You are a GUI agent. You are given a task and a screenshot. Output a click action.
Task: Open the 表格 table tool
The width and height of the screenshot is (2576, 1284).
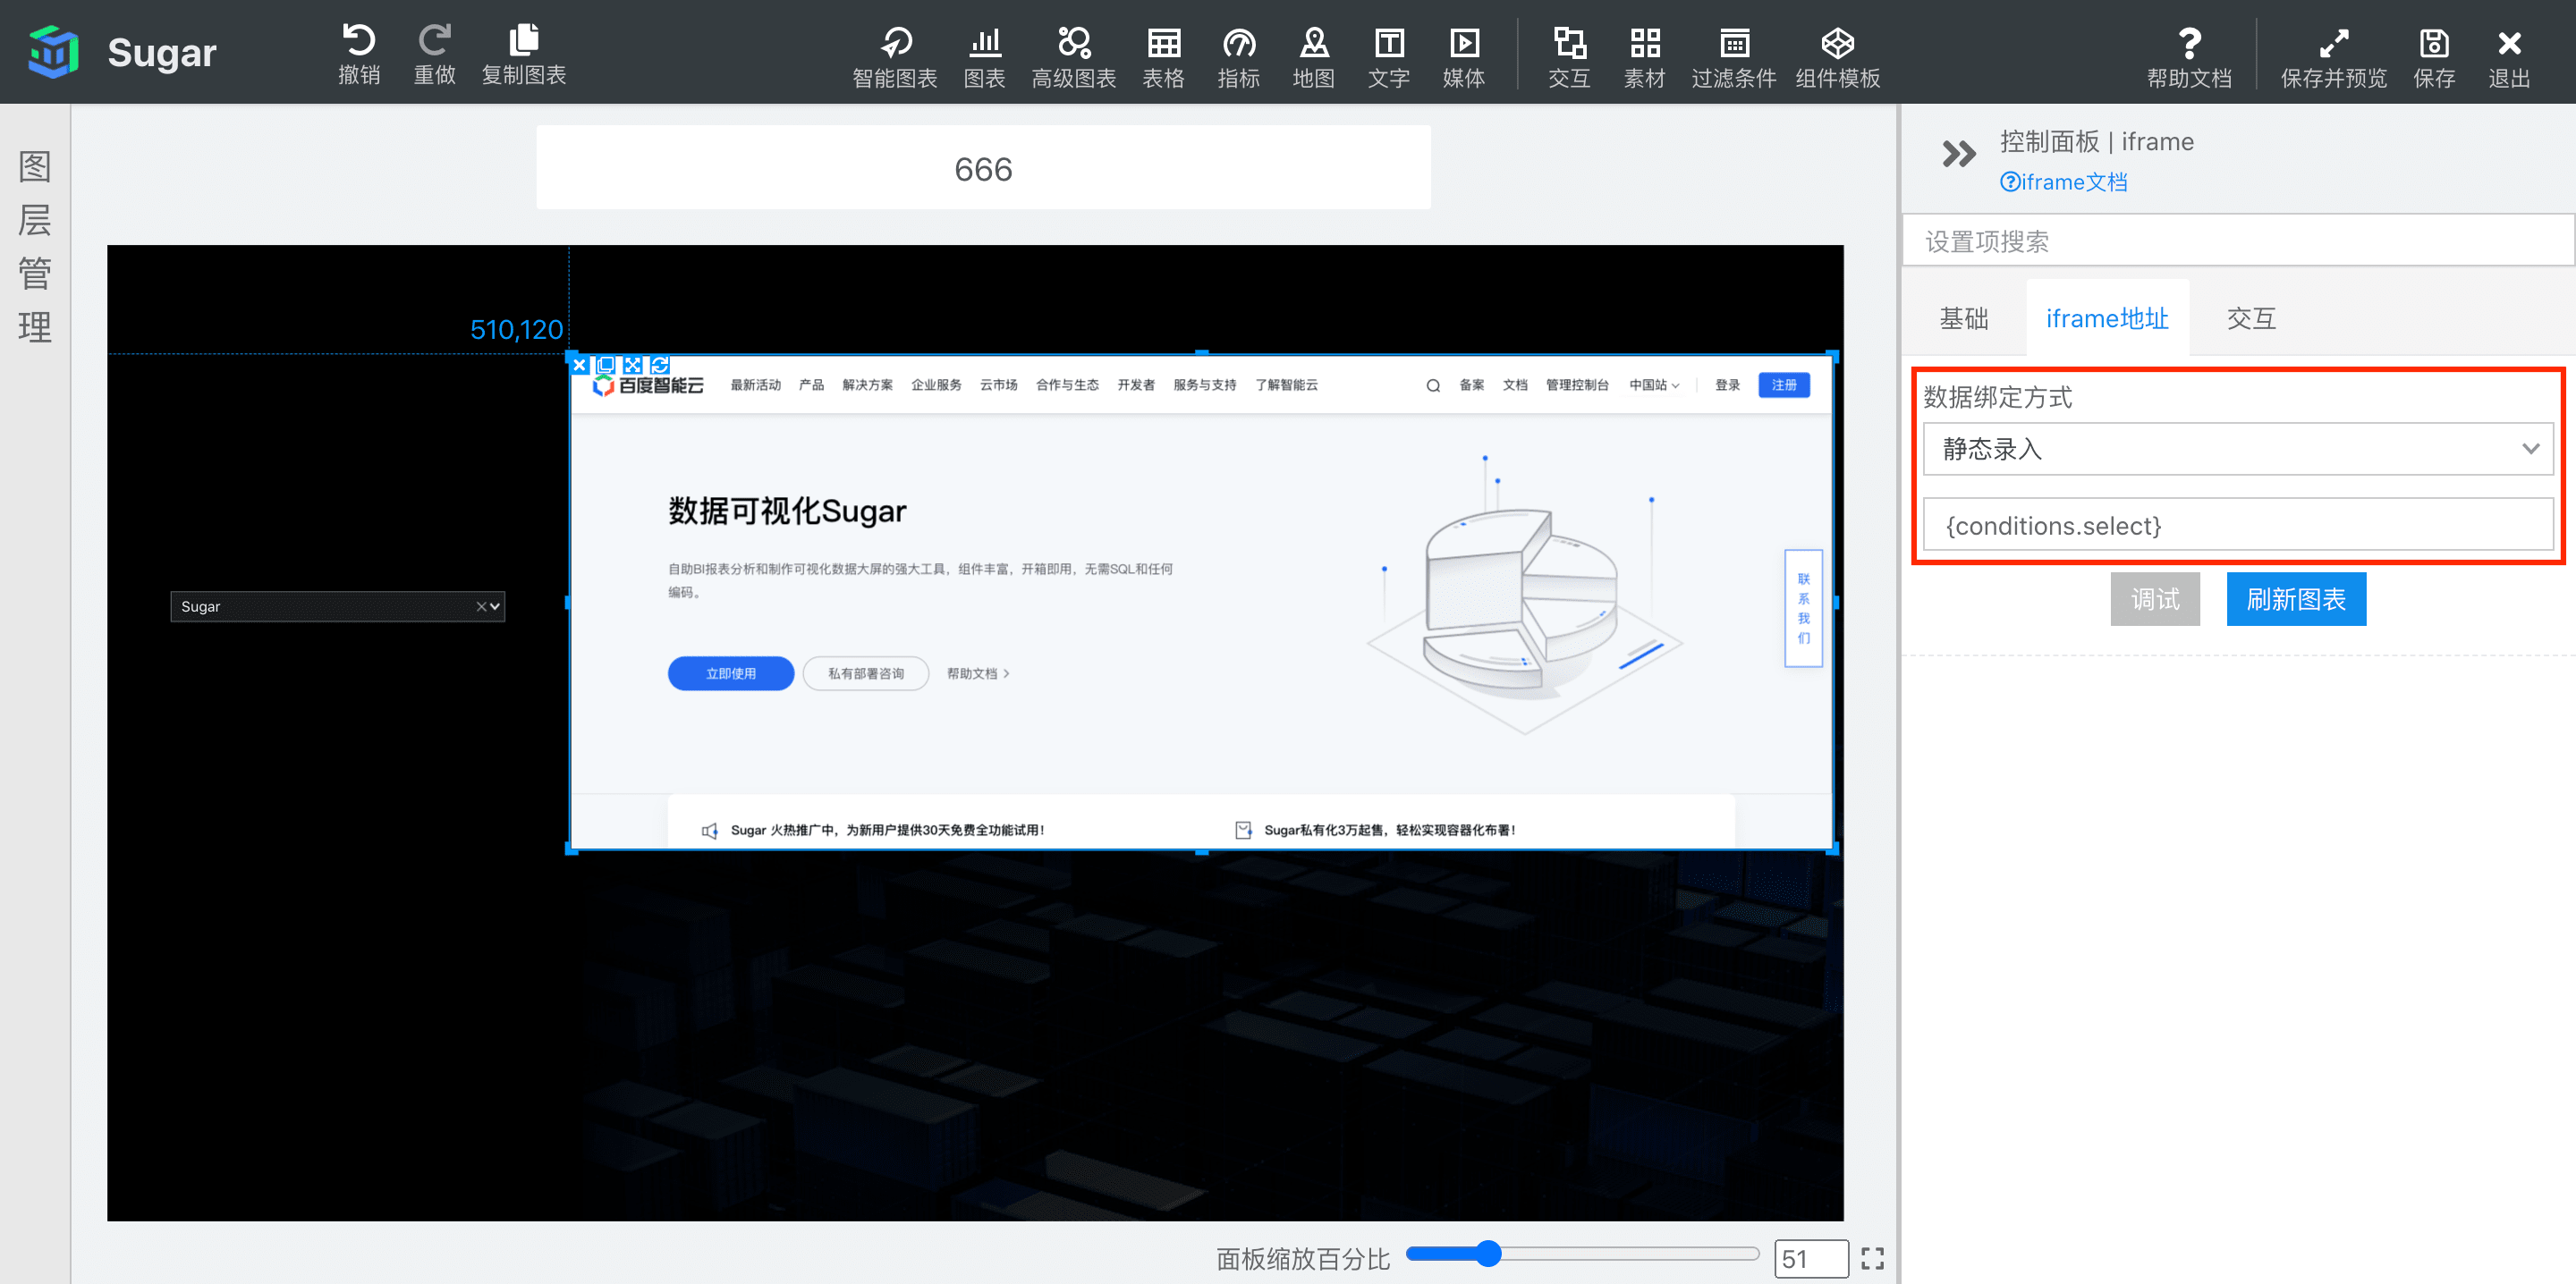coord(1163,57)
